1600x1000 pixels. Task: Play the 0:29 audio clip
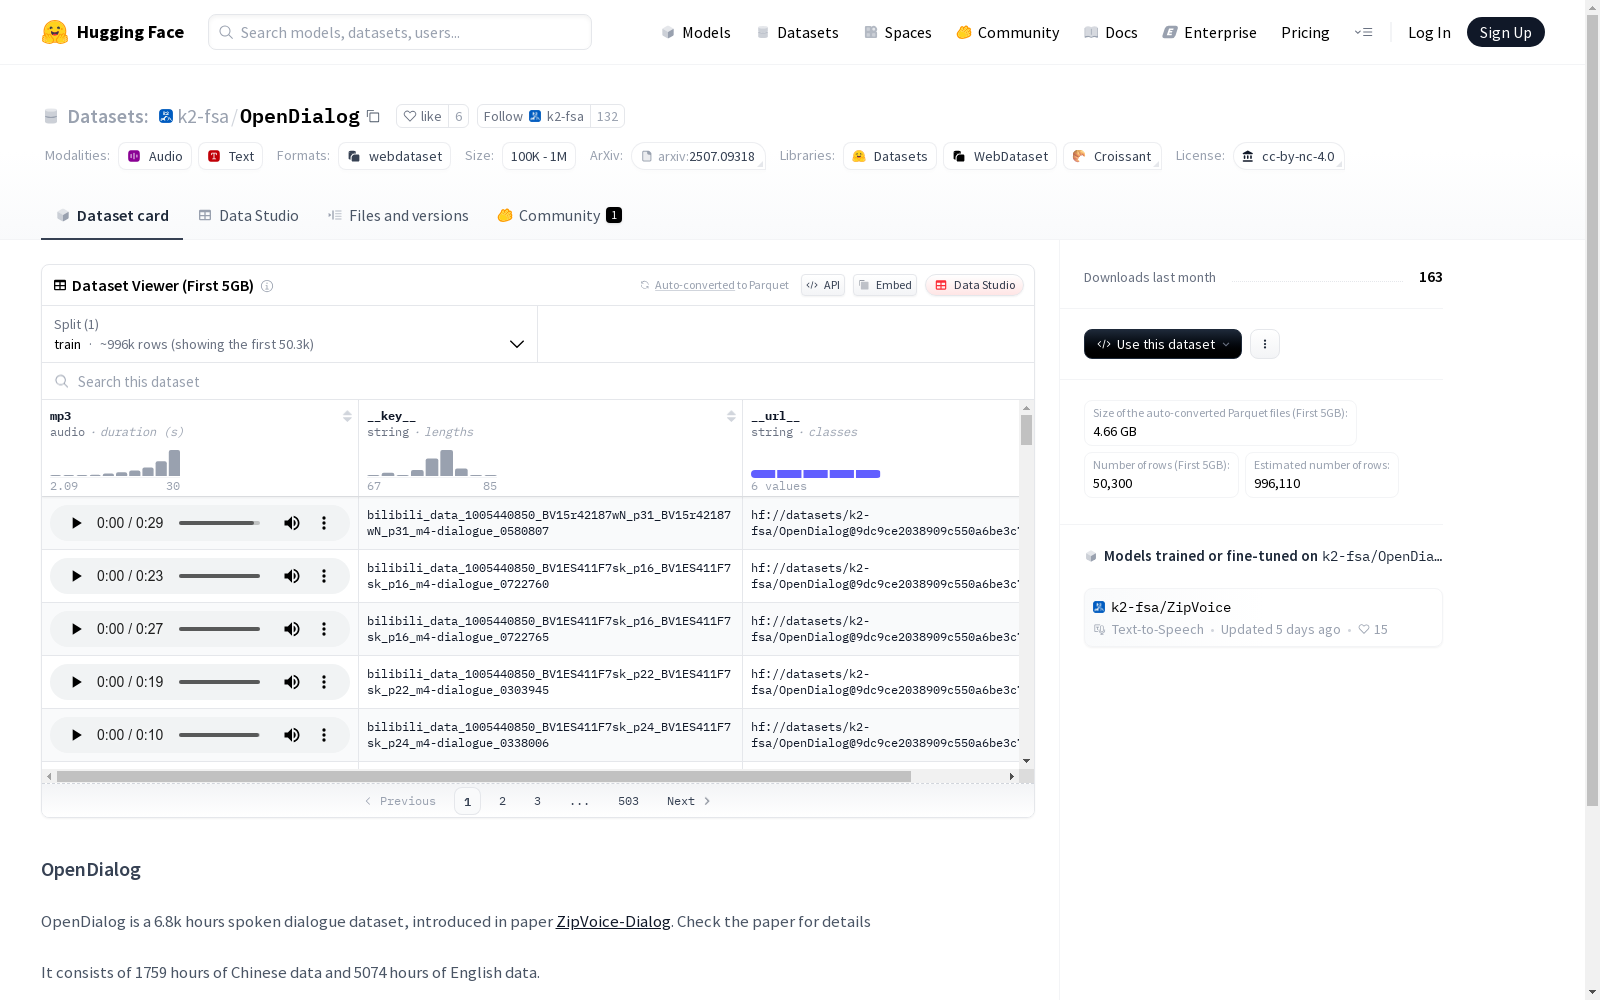tap(76, 523)
